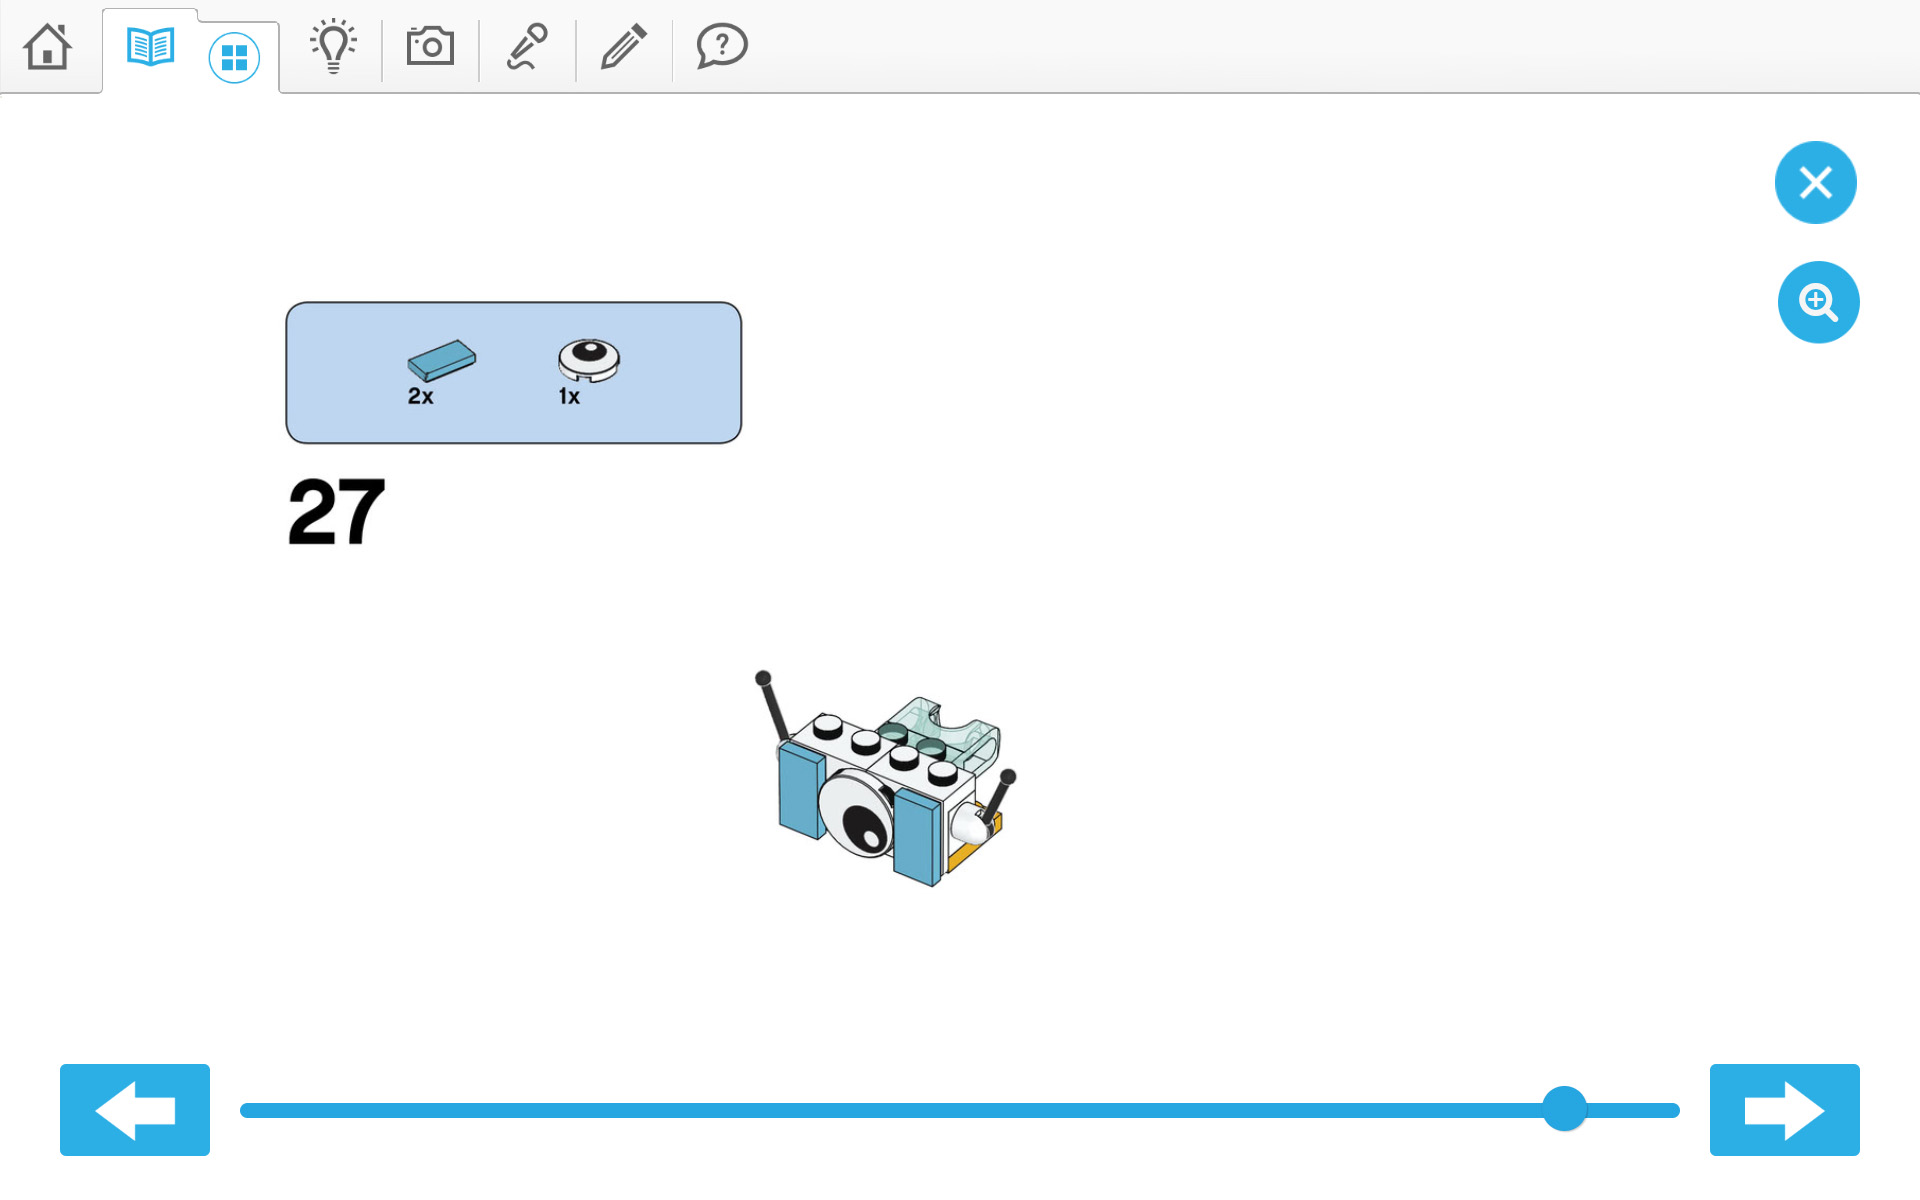The width and height of the screenshot is (1920, 1200).
Task: Open the building instructions book tab
Action: pyautogui.click(x=151, y=47)
